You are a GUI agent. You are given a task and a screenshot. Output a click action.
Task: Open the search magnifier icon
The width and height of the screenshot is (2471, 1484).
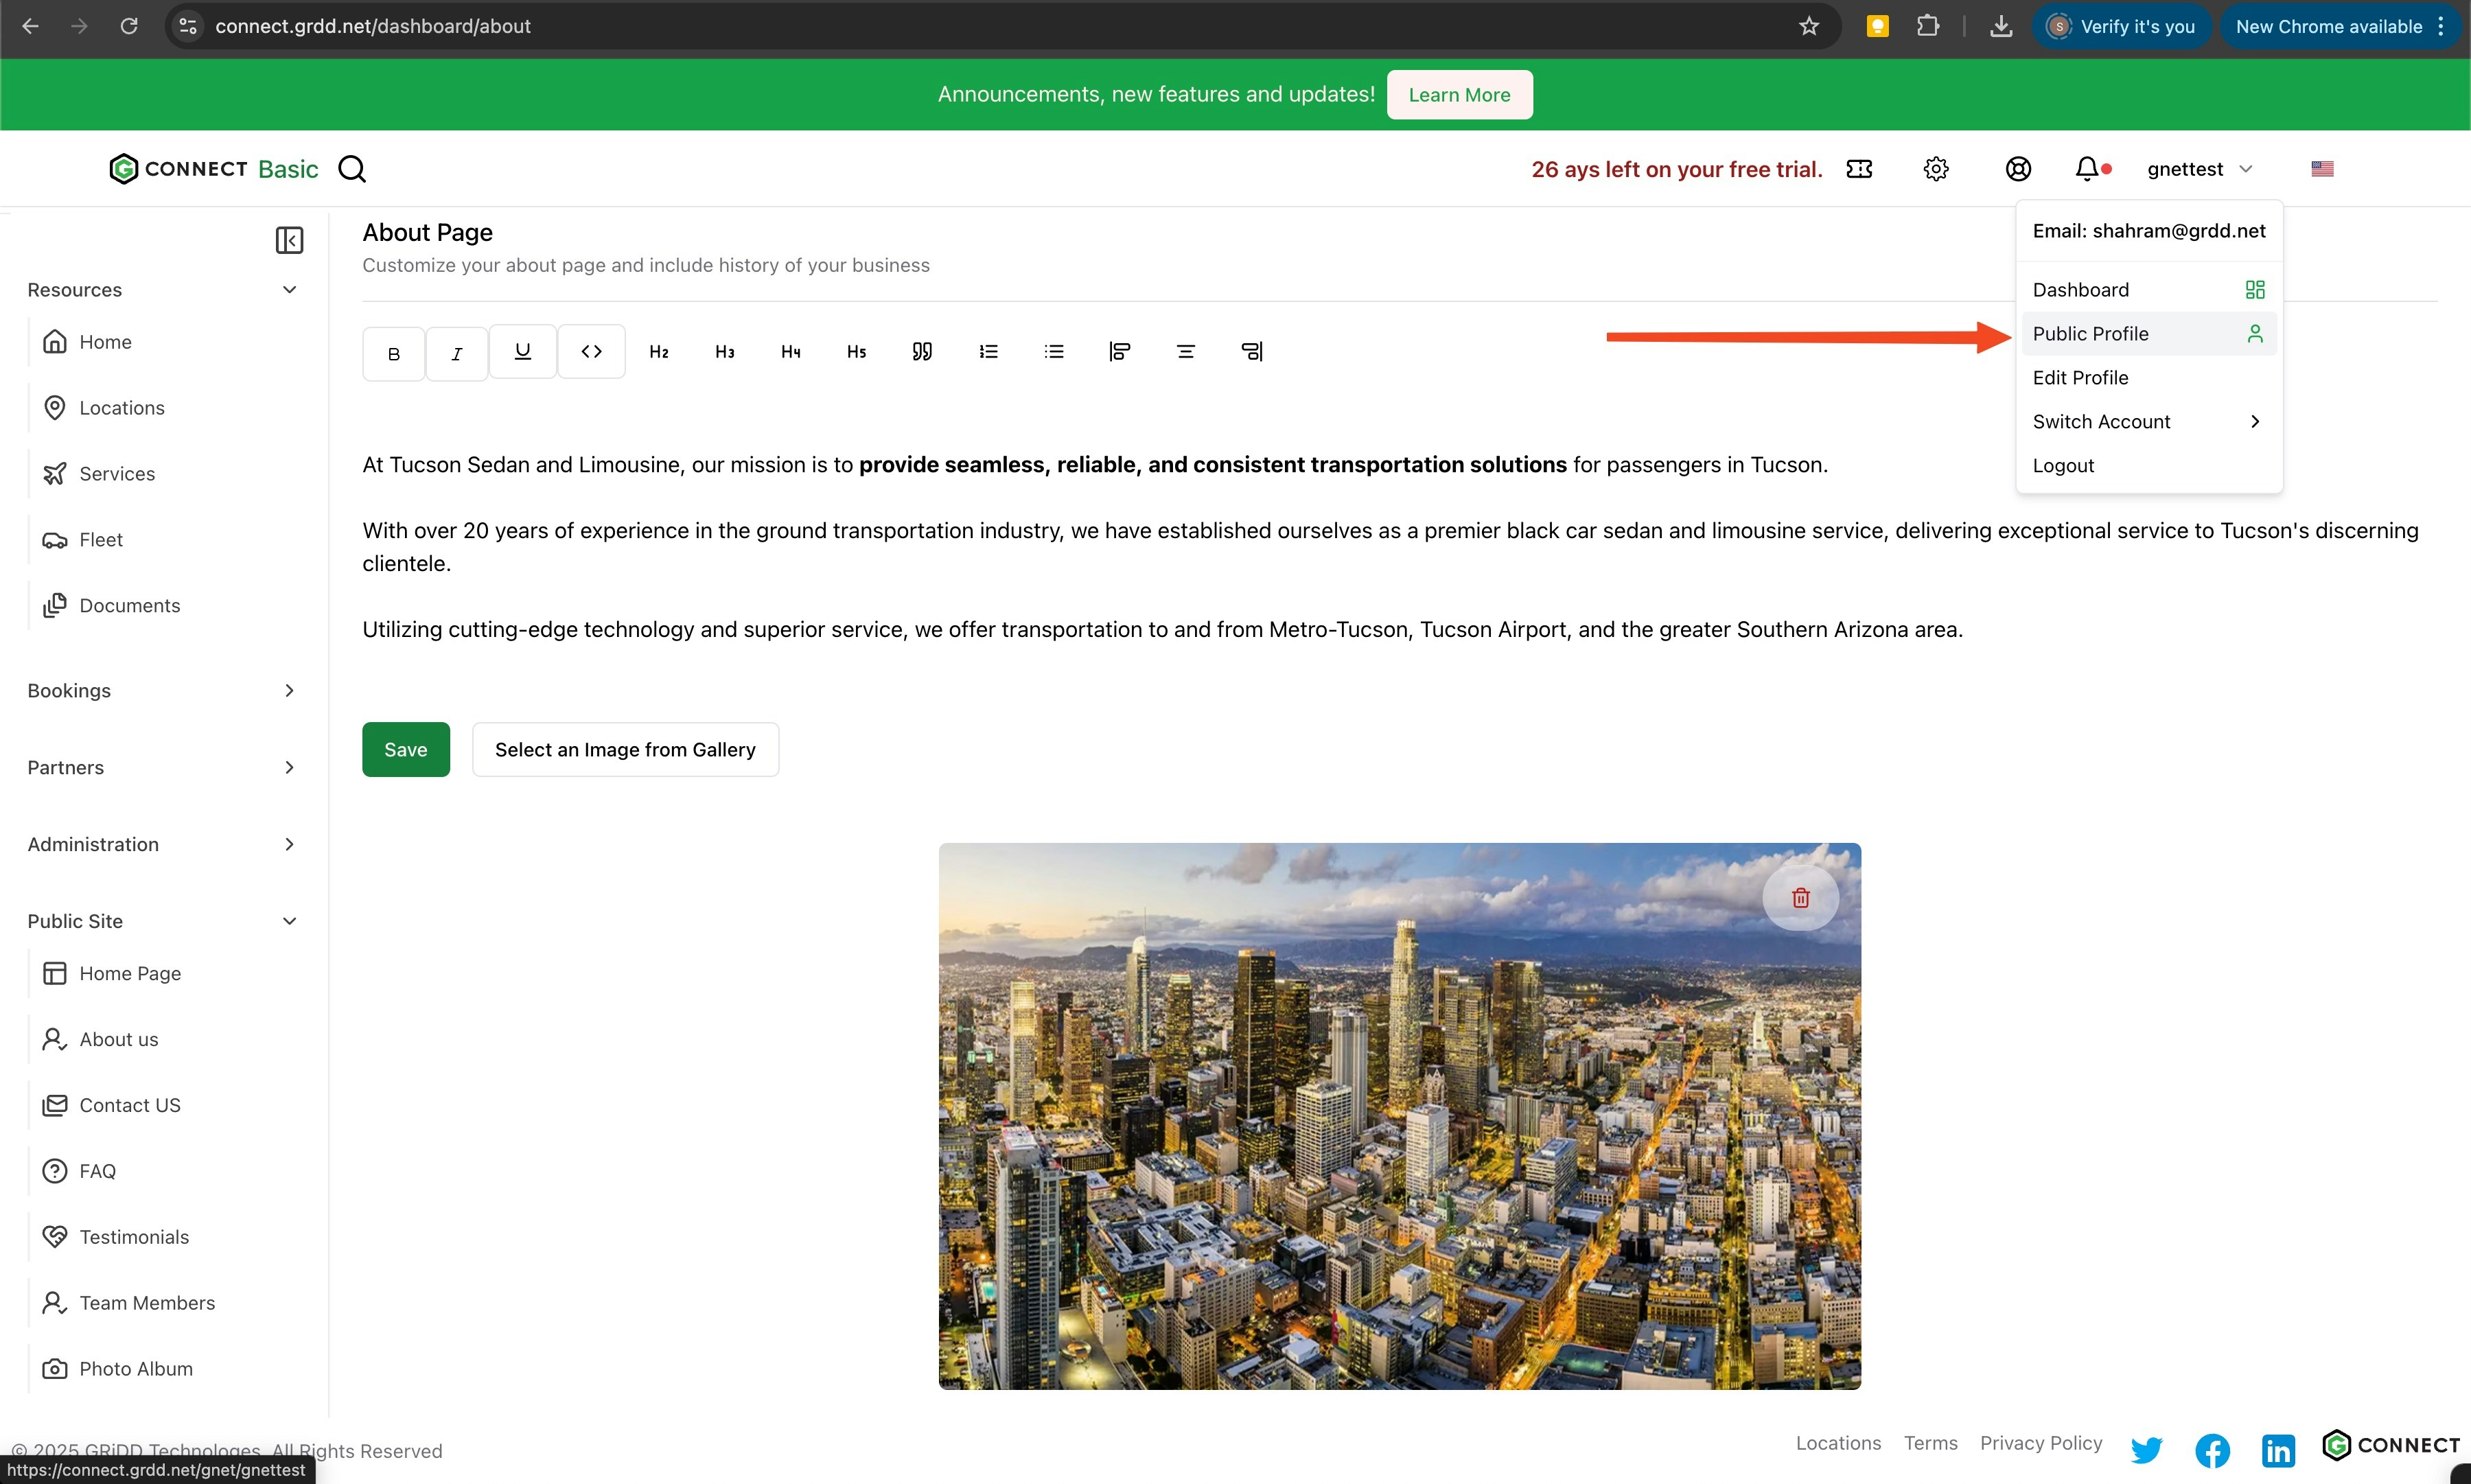click(x=352, y=169)
